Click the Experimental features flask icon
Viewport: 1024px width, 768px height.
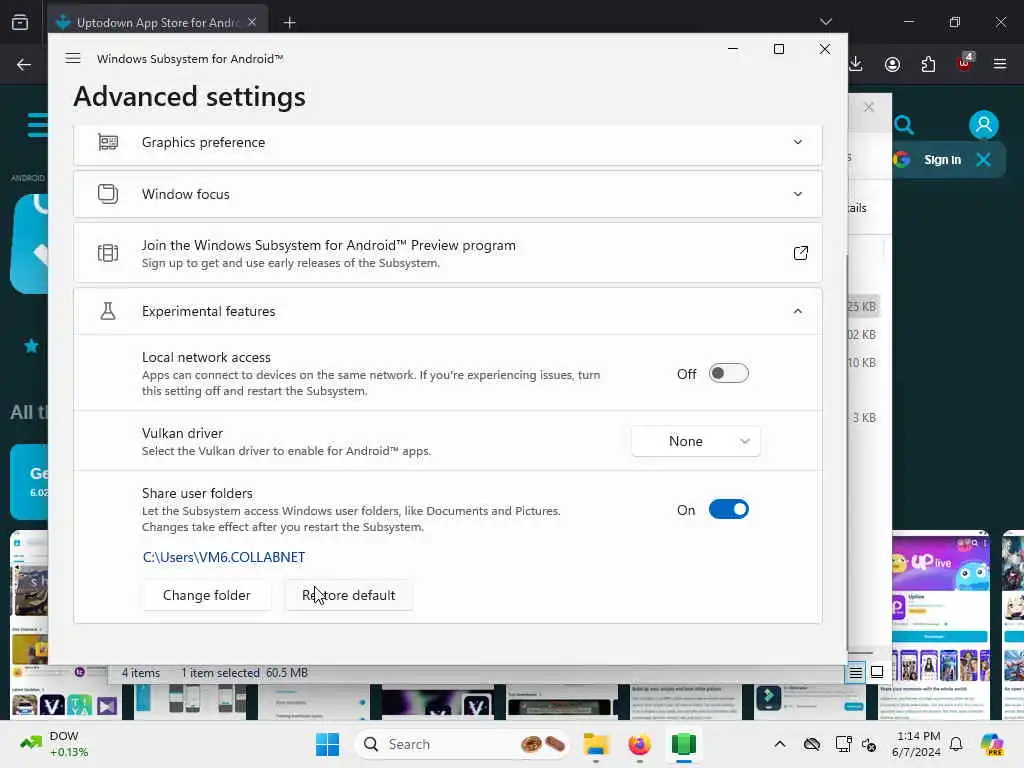click(108, 311)
